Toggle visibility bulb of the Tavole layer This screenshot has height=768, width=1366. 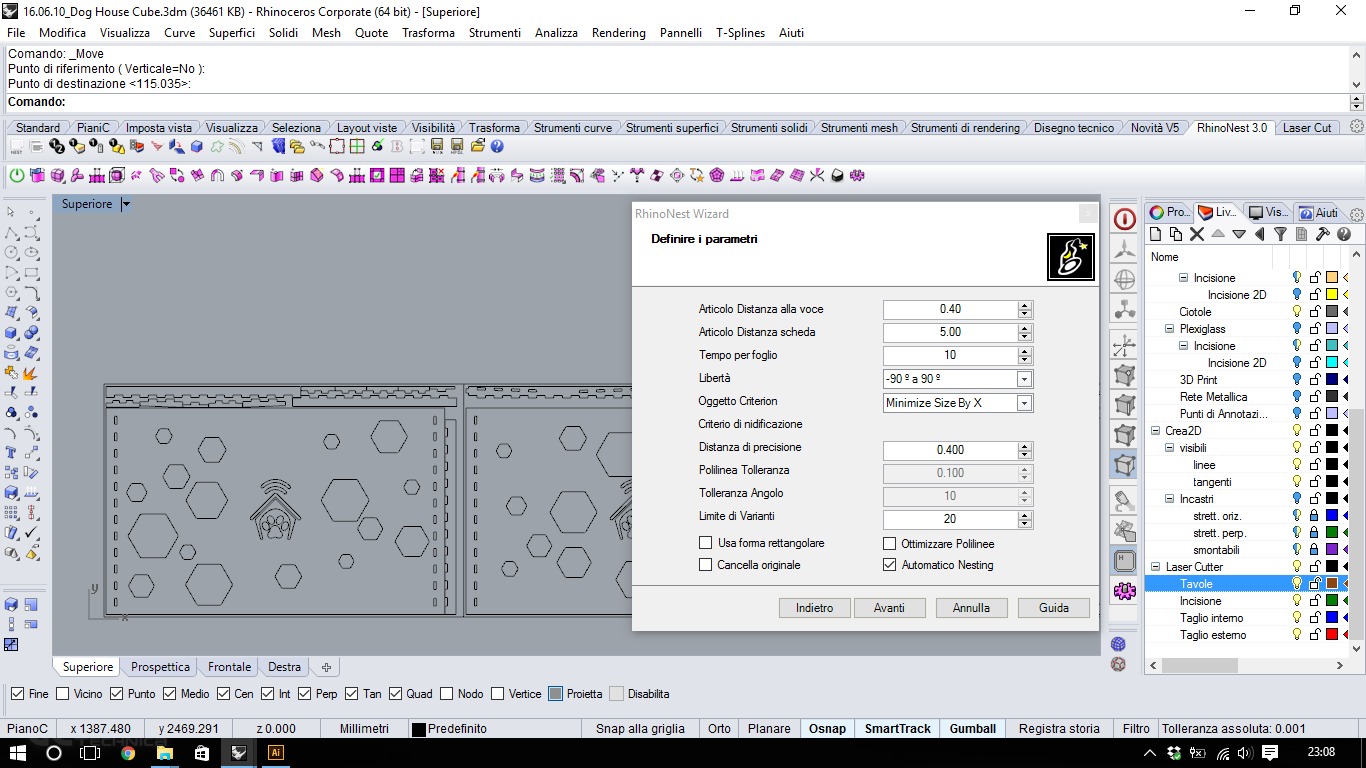[1297, 583]
